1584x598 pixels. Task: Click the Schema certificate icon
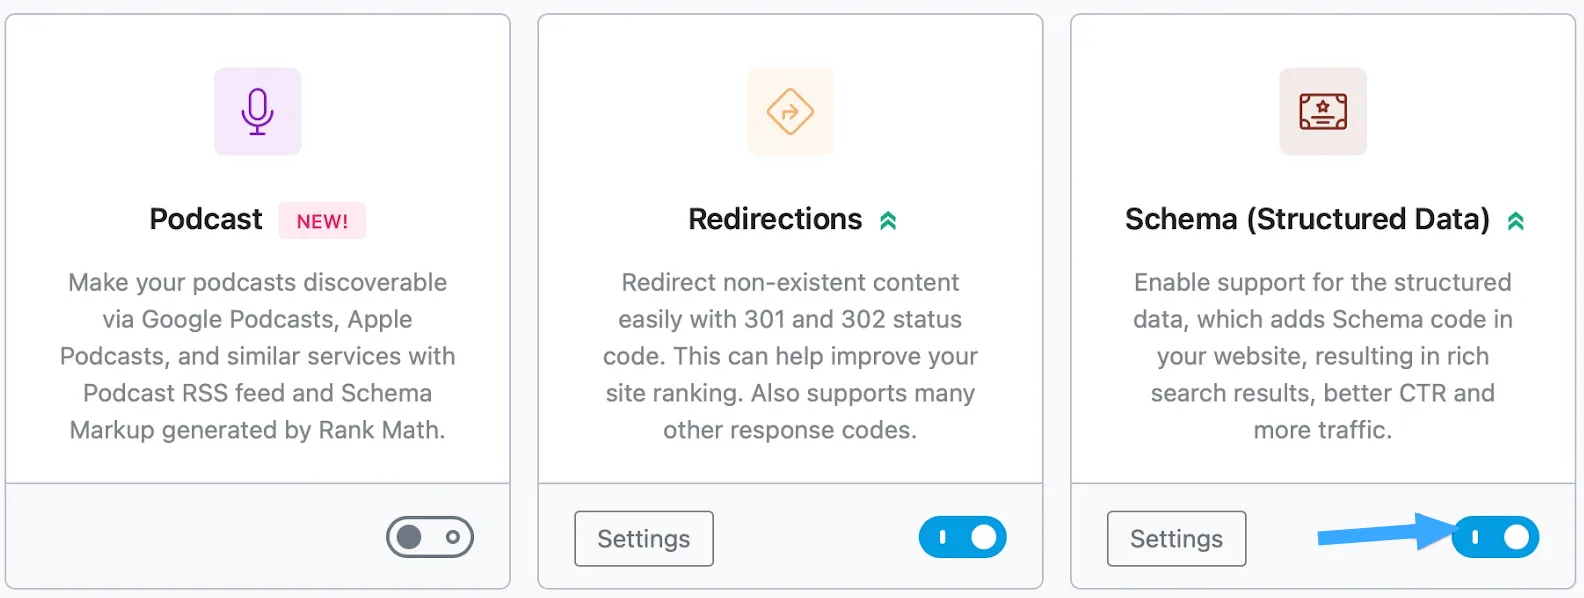tap(1323, 111)
